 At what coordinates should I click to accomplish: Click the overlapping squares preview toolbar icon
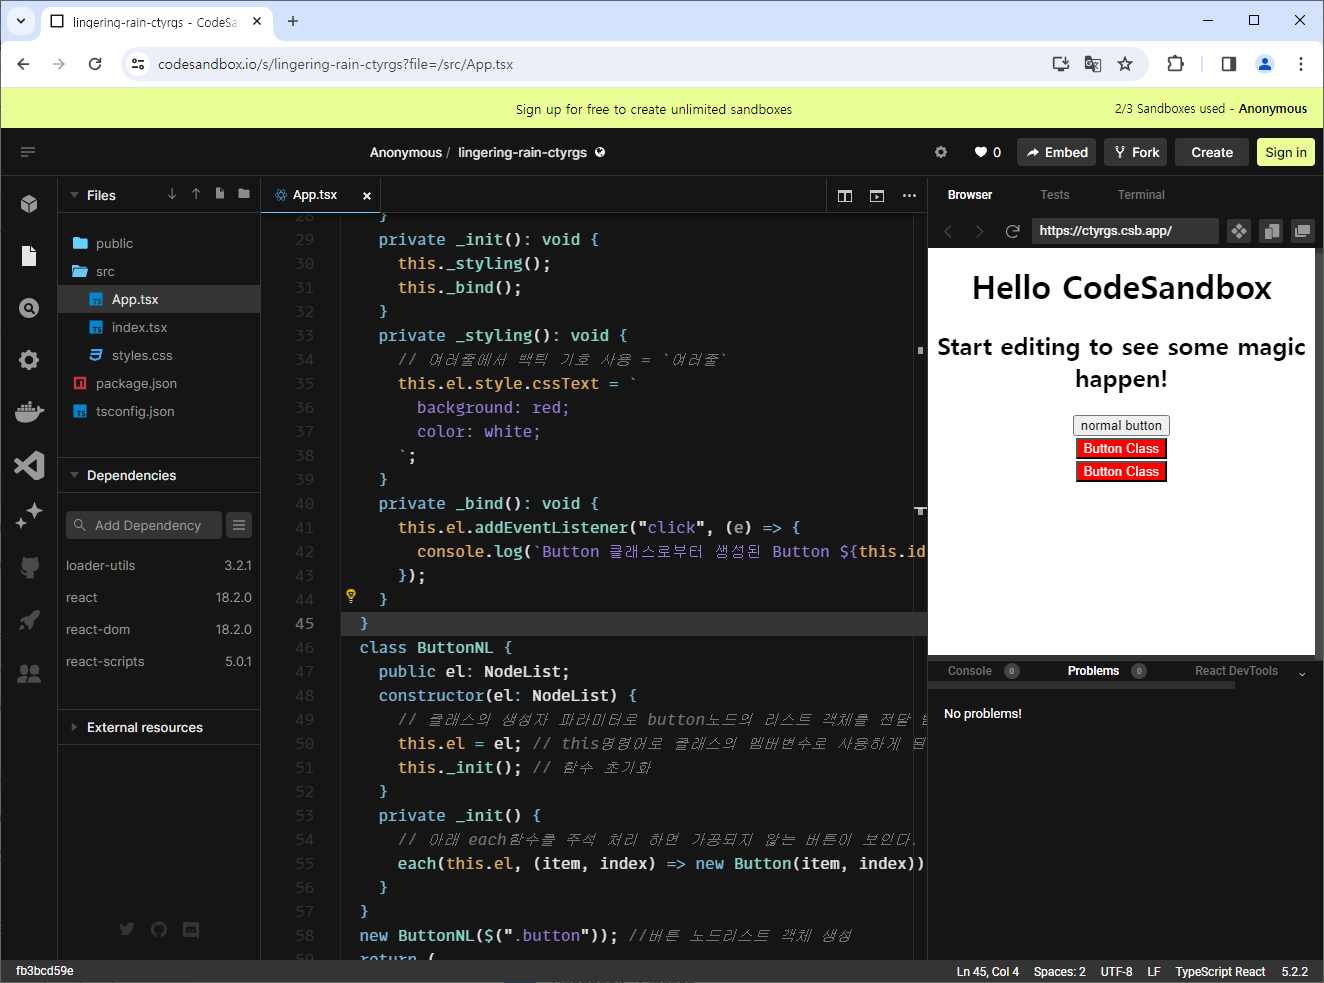tap(1271, 231)
